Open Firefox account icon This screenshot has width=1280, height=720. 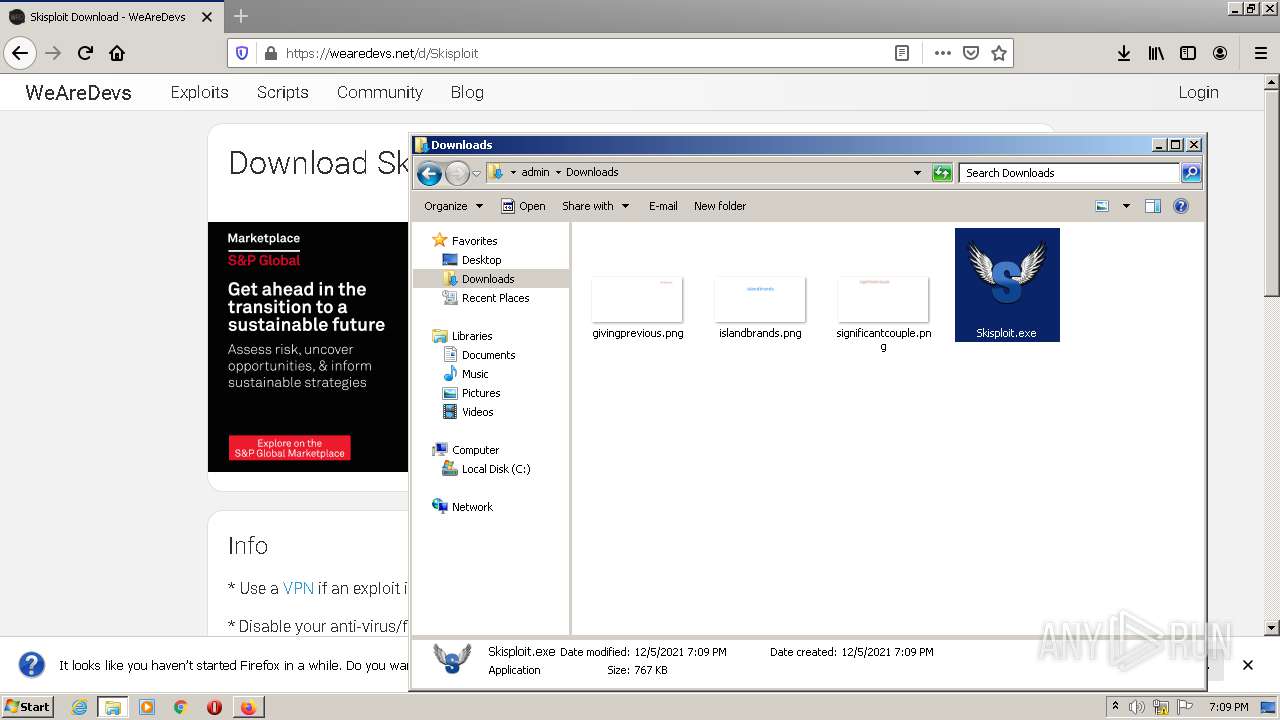tap(1220, 53)
